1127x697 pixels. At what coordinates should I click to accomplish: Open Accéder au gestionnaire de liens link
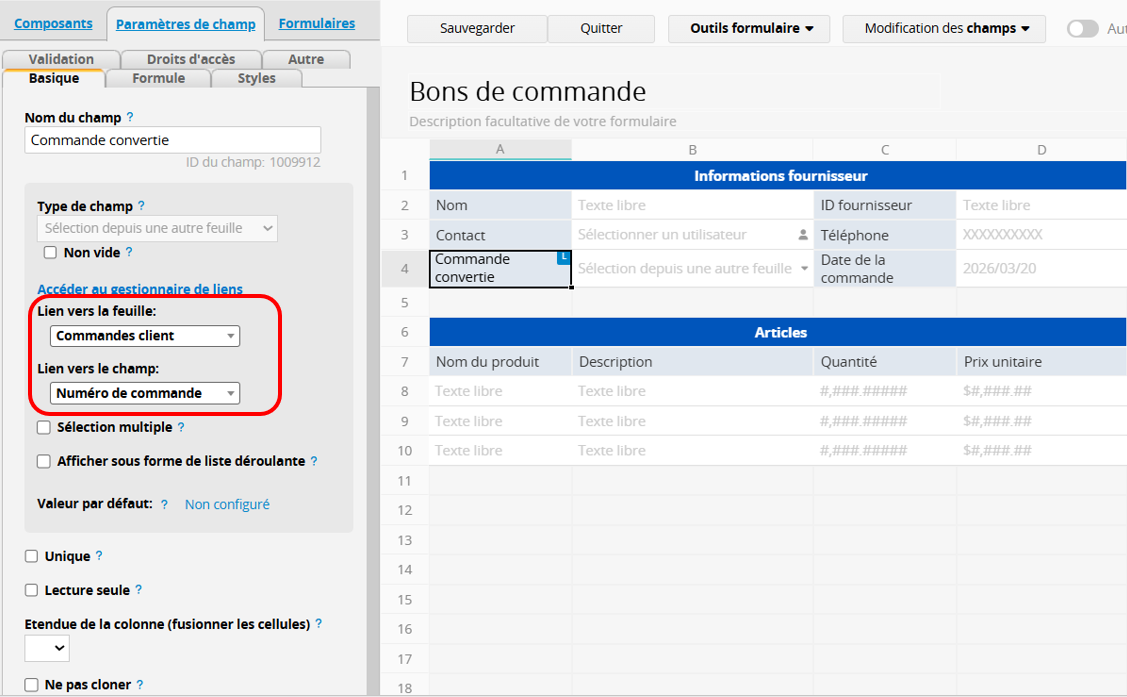[x=140, y=289]
